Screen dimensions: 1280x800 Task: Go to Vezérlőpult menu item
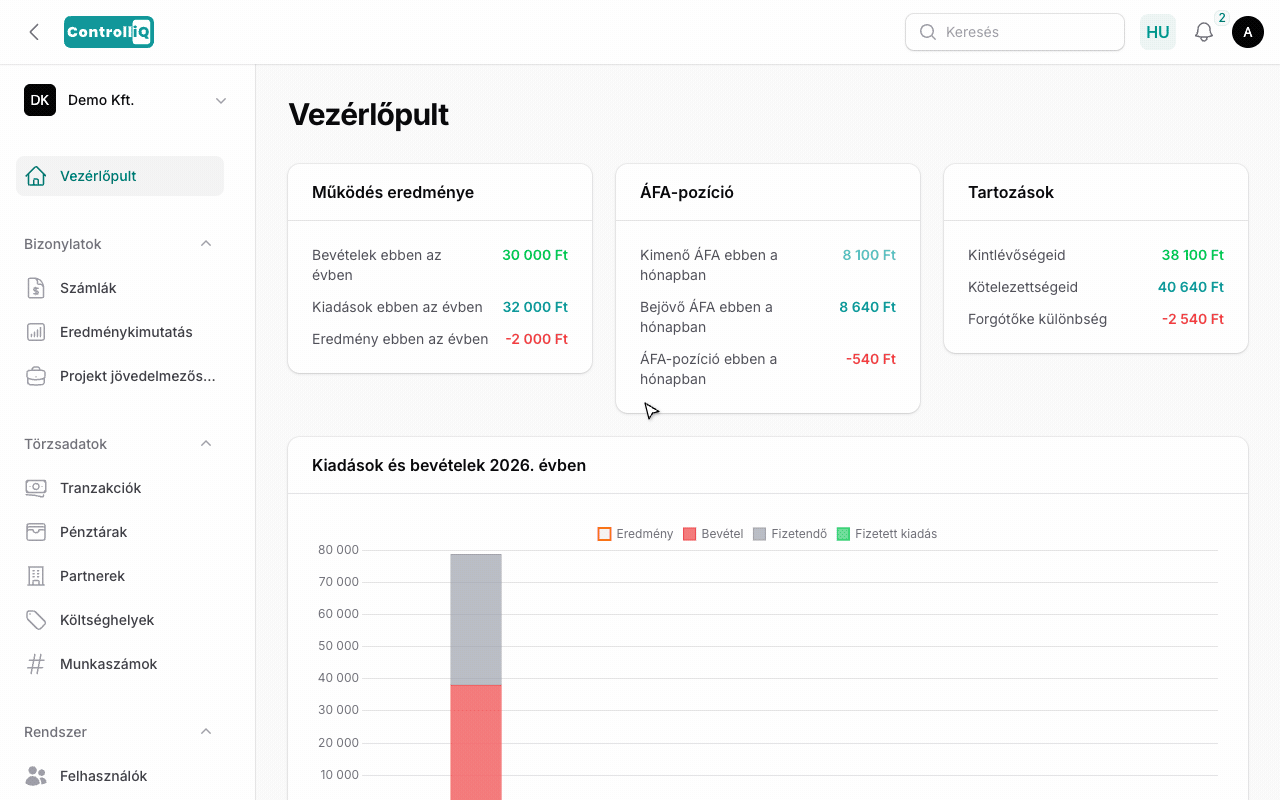pos(120,176)
